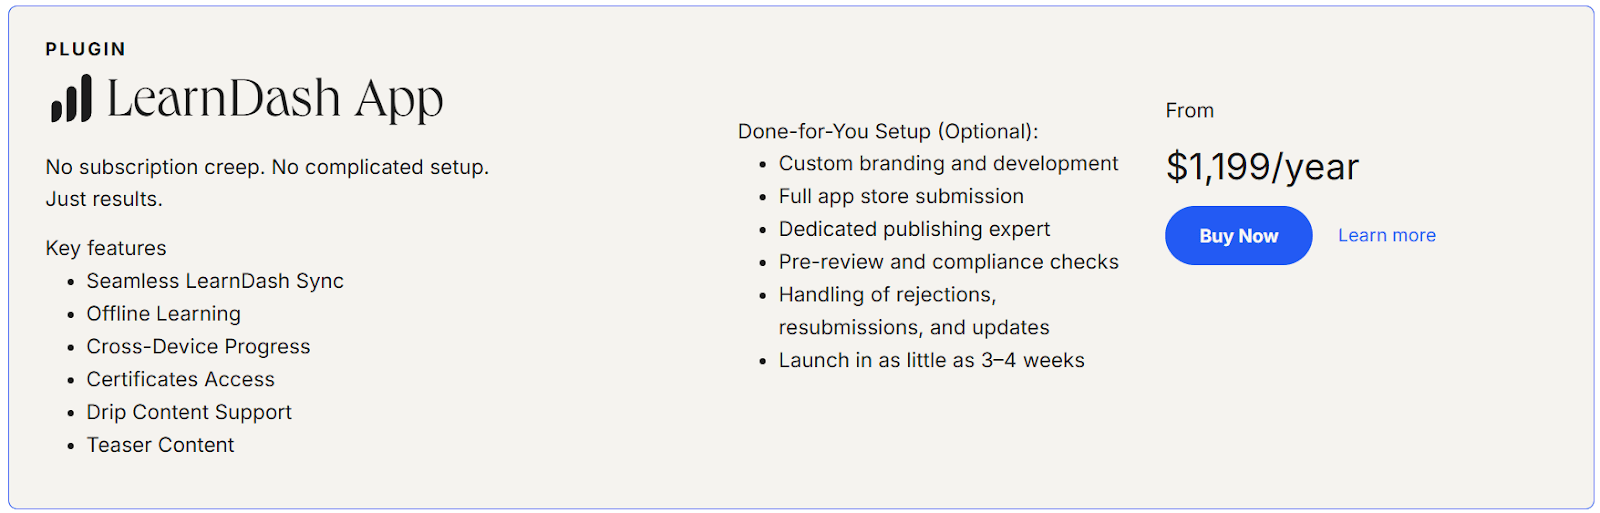Click the $1,199/year price text
Viewport: 1600px width, 513px height.
(1262, 167)
